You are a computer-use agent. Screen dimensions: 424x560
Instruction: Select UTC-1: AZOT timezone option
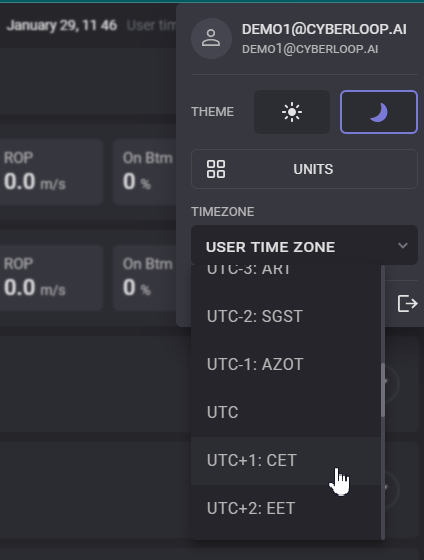click(x=286, y=364)
